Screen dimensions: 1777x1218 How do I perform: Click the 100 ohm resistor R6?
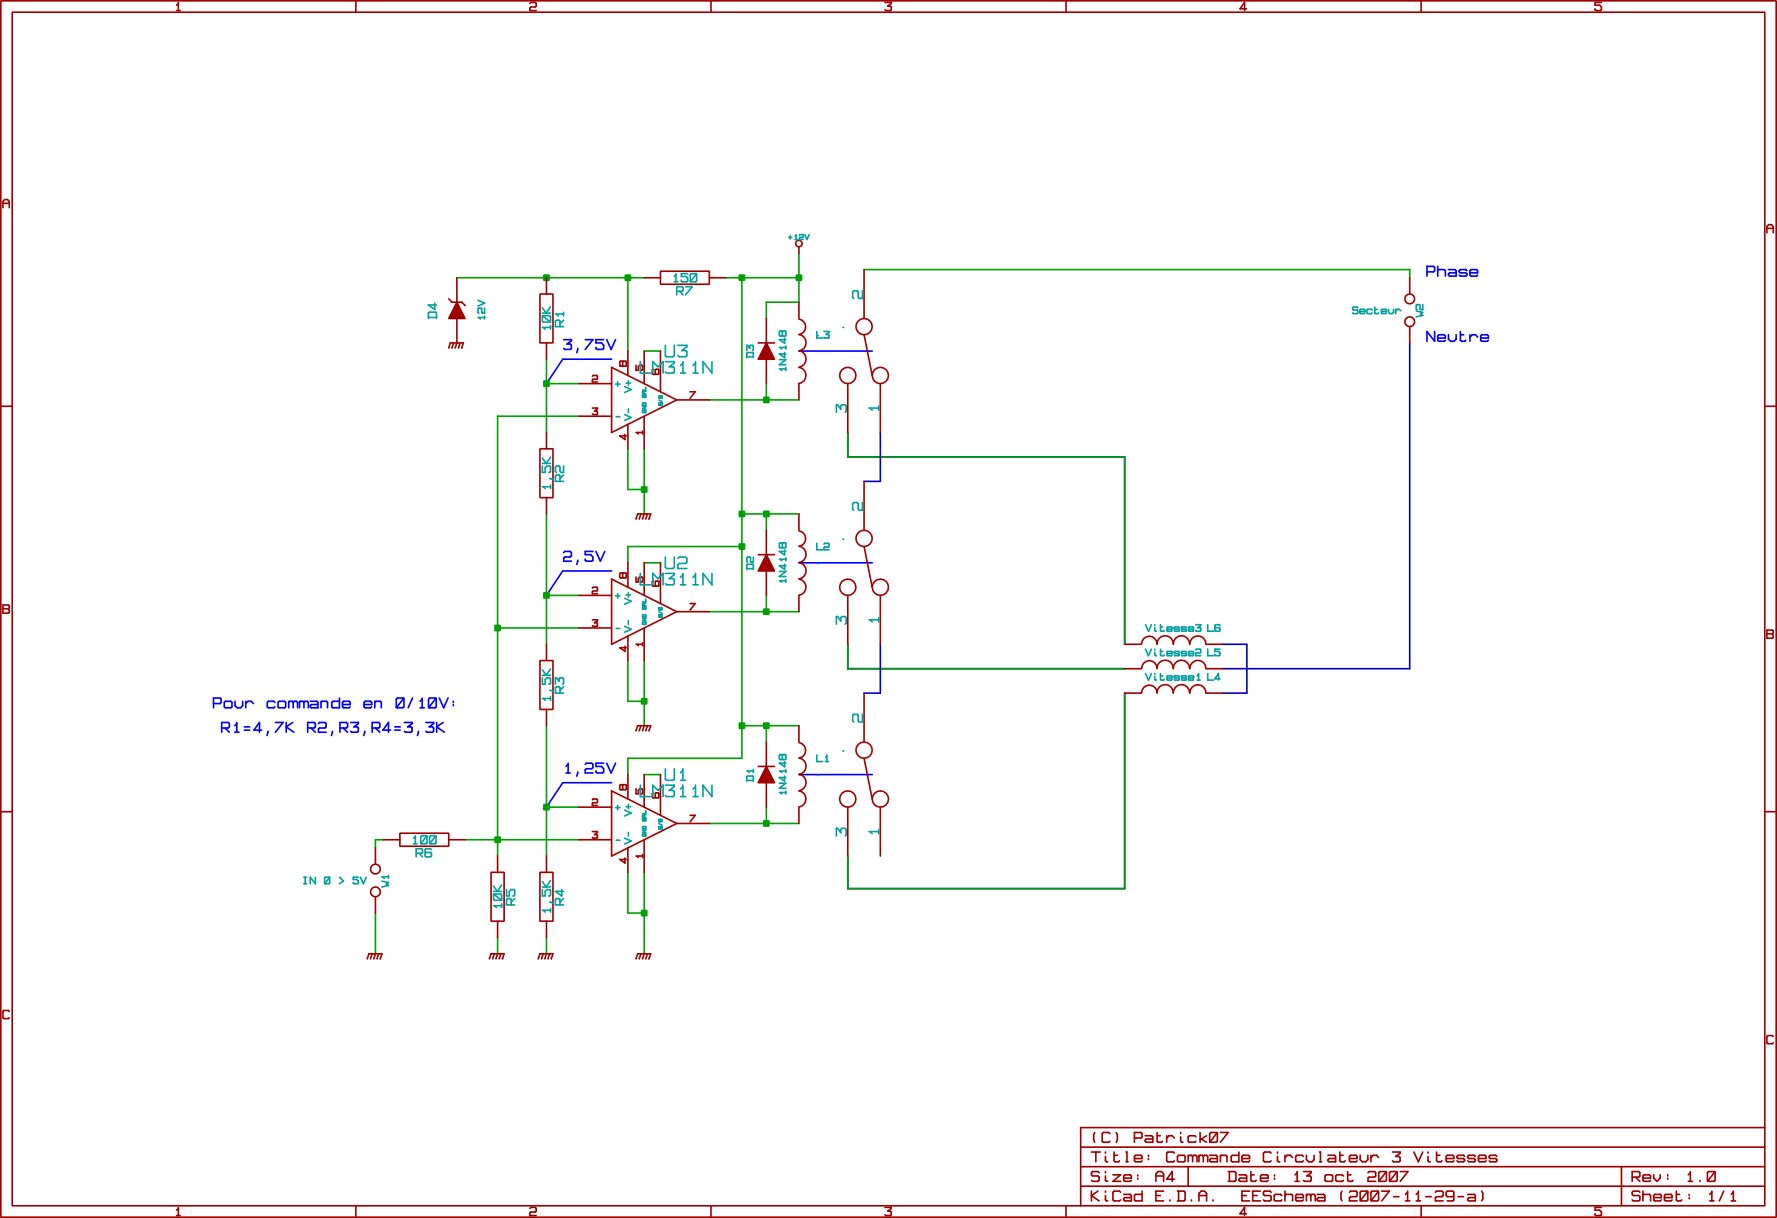click(x=424, y=840)
